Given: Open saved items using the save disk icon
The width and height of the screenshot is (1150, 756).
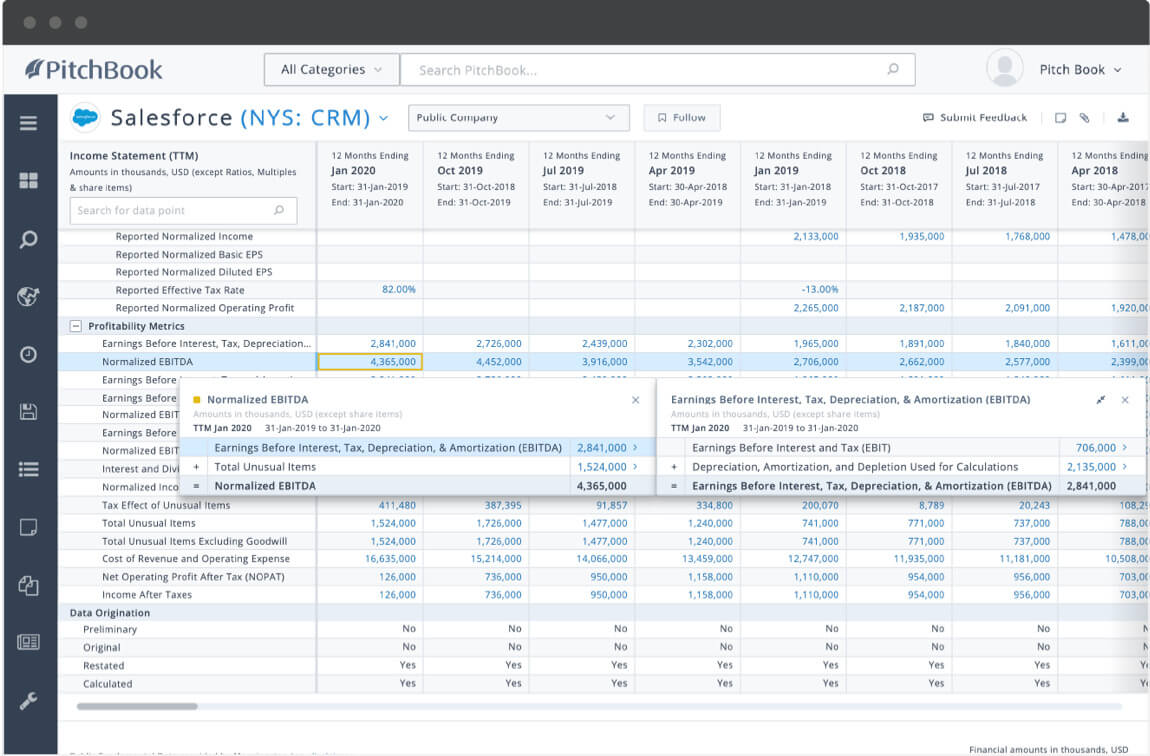Looking at the screenshot, I should pos(30,410).
